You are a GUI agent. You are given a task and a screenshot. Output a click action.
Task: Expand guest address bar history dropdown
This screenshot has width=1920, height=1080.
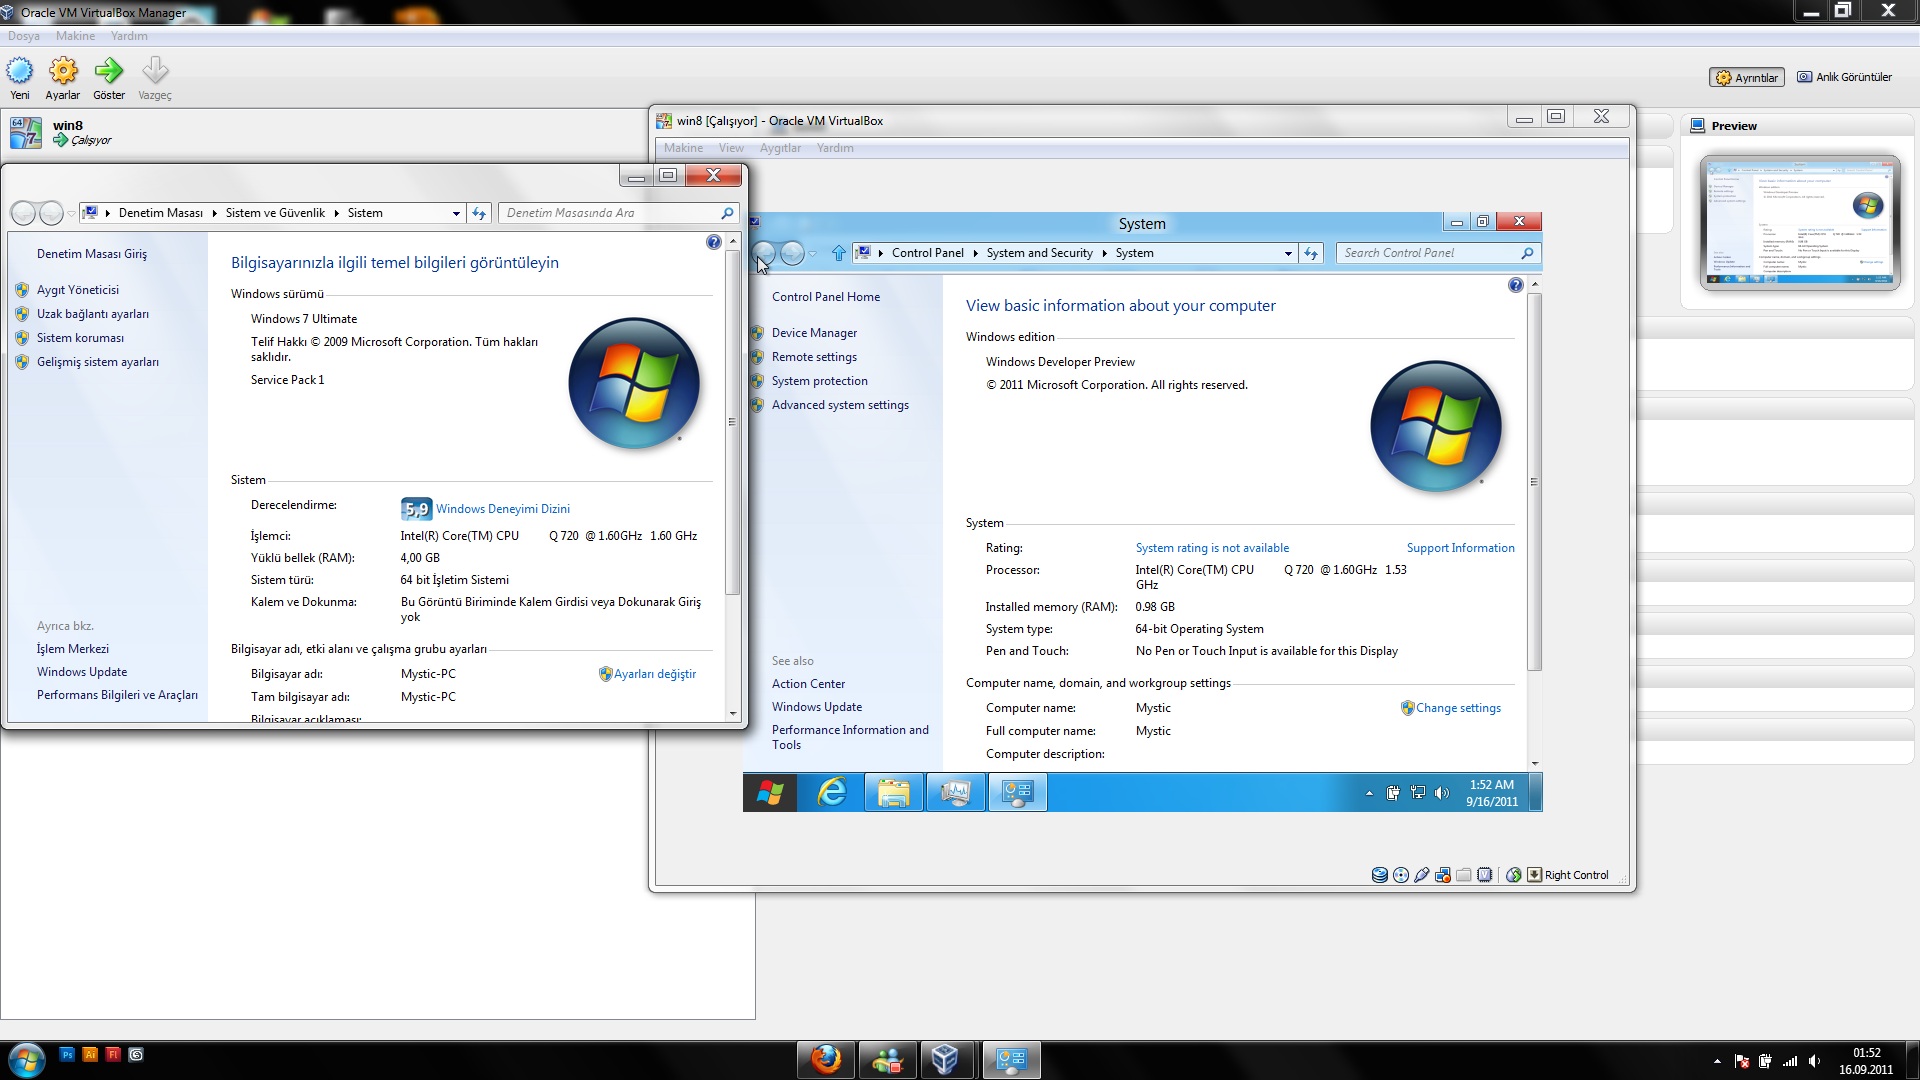[1288, 253]
